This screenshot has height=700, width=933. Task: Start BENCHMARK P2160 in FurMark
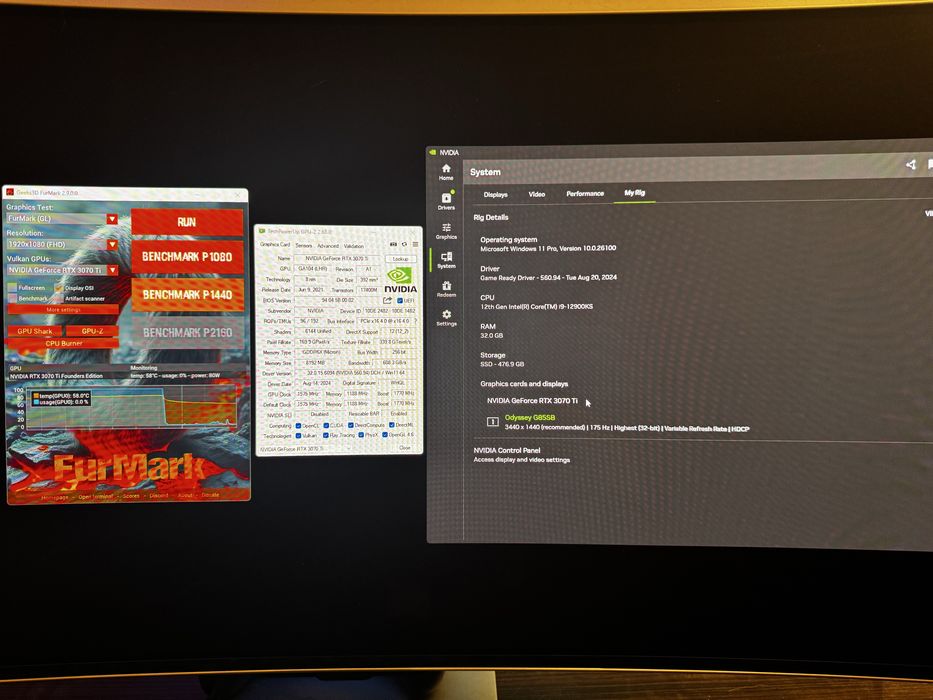[187, 332]
